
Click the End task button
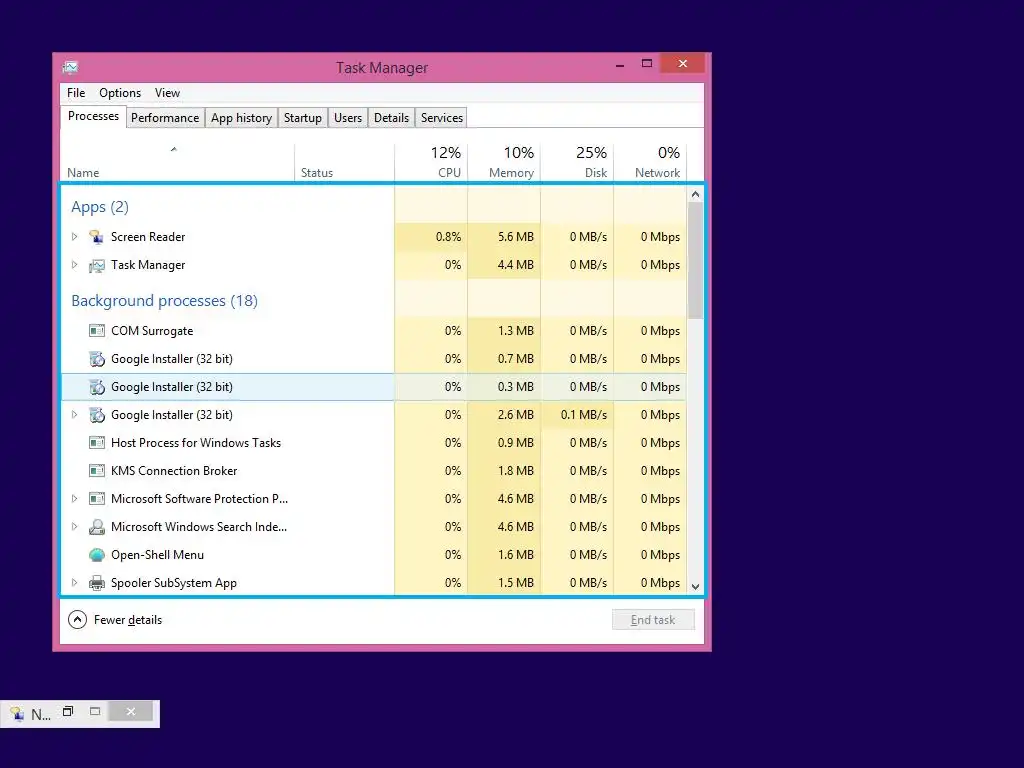click(x=653, y=620)
